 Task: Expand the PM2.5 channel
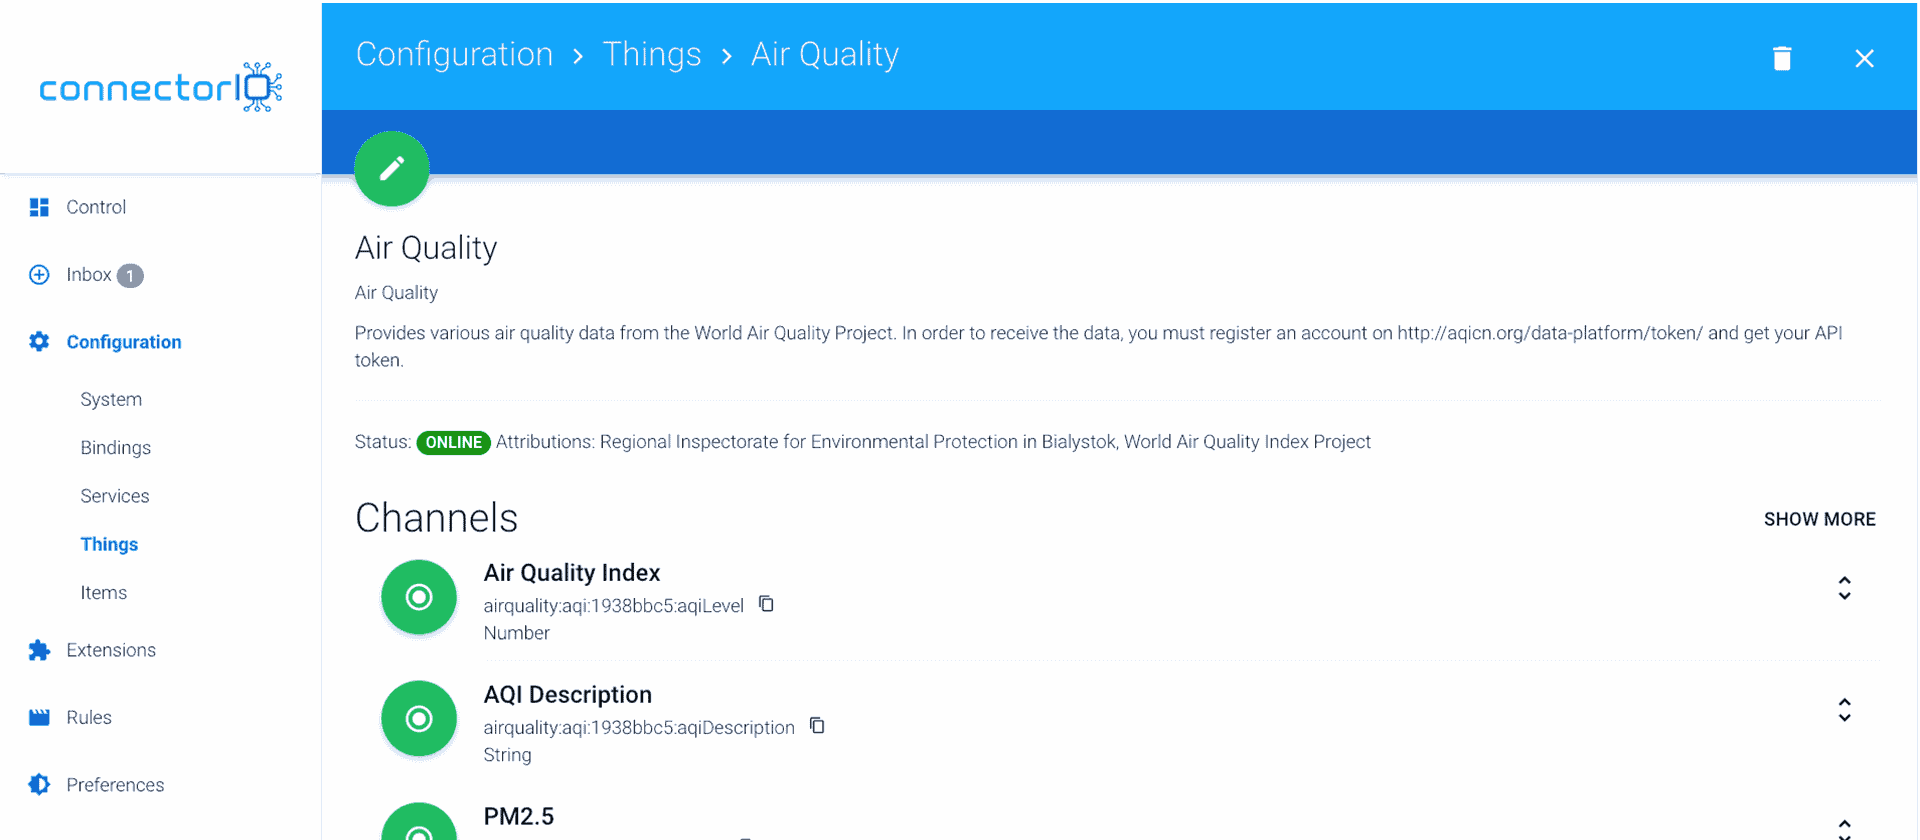(1844, 828)
